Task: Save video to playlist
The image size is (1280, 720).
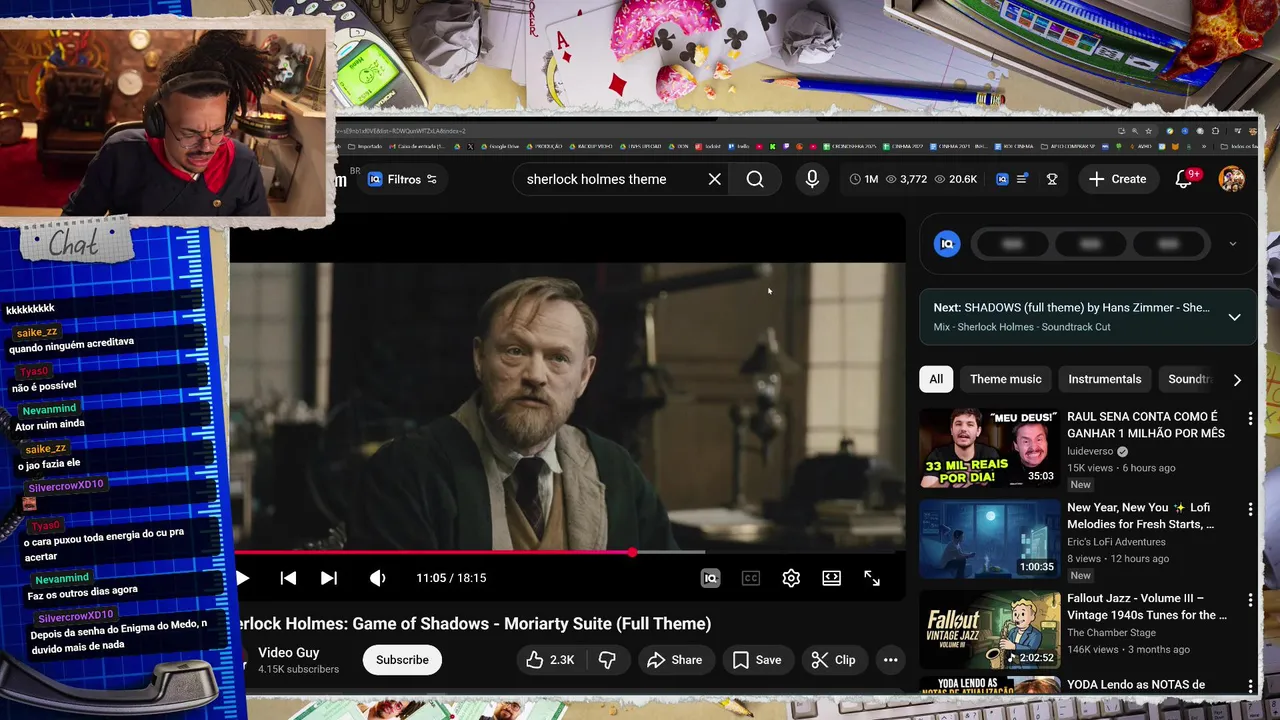Action: [x=757, y=660]
